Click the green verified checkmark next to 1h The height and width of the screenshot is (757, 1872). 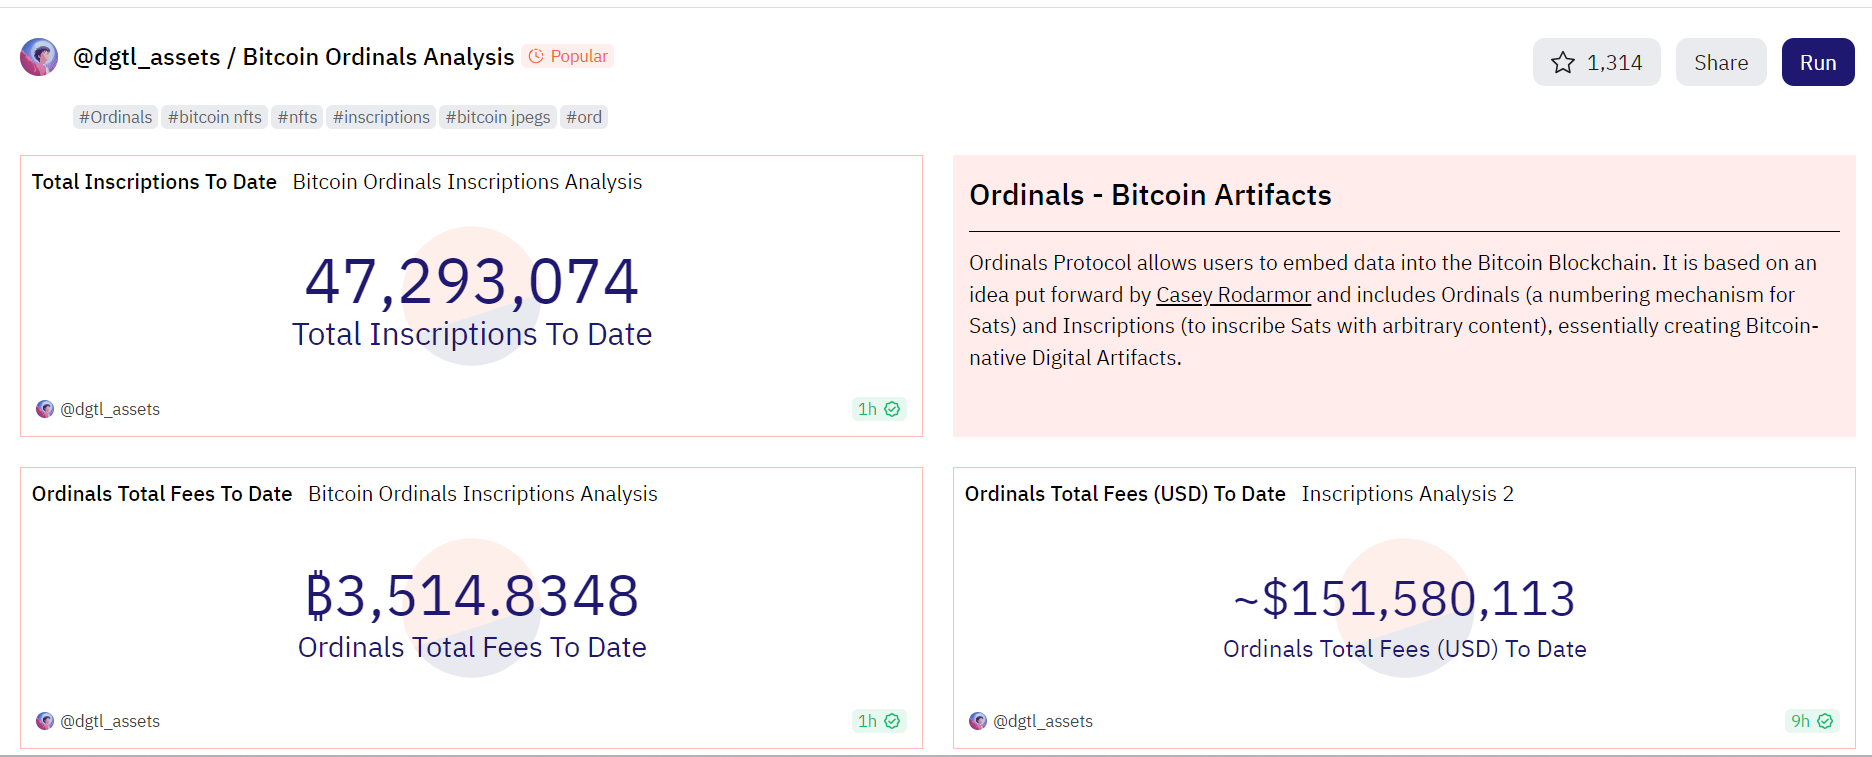[893, 409]
